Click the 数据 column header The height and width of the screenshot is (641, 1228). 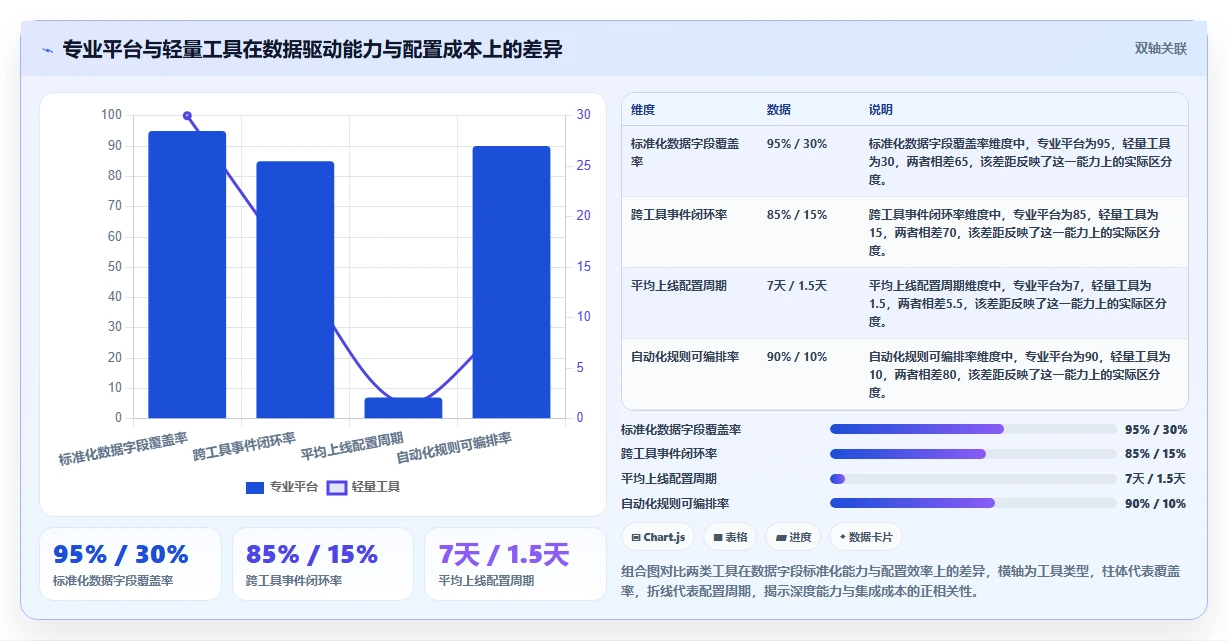[x=779, y=110]
